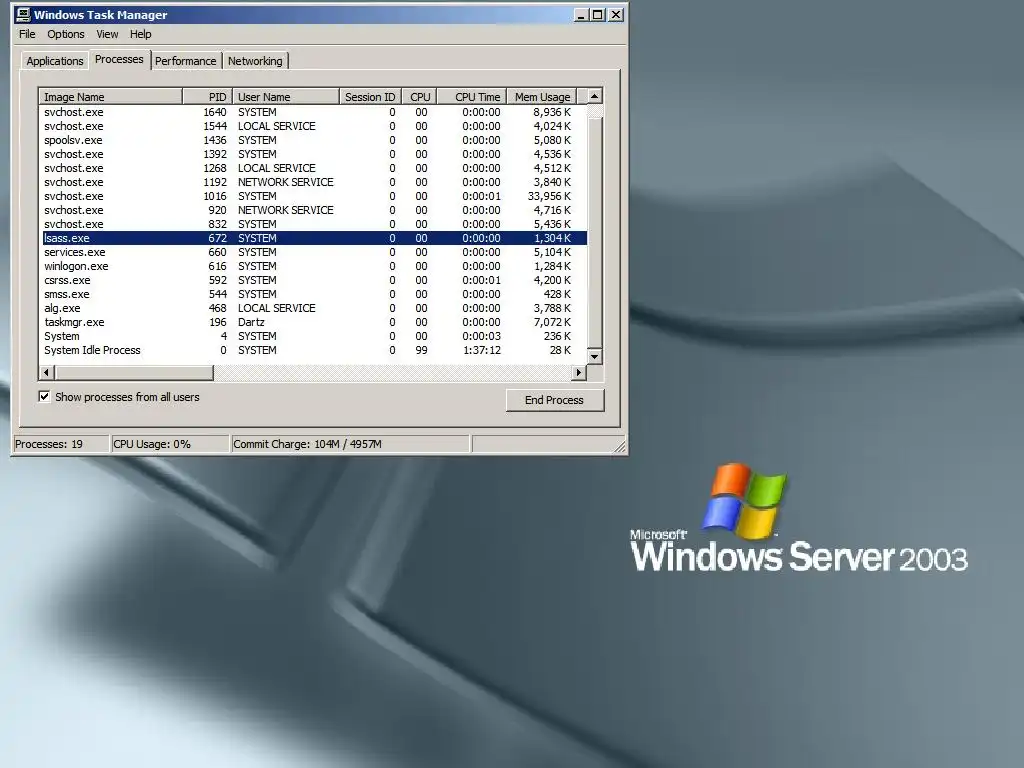
Task: Open the Options menu
Action: click(x=65, y=34)
